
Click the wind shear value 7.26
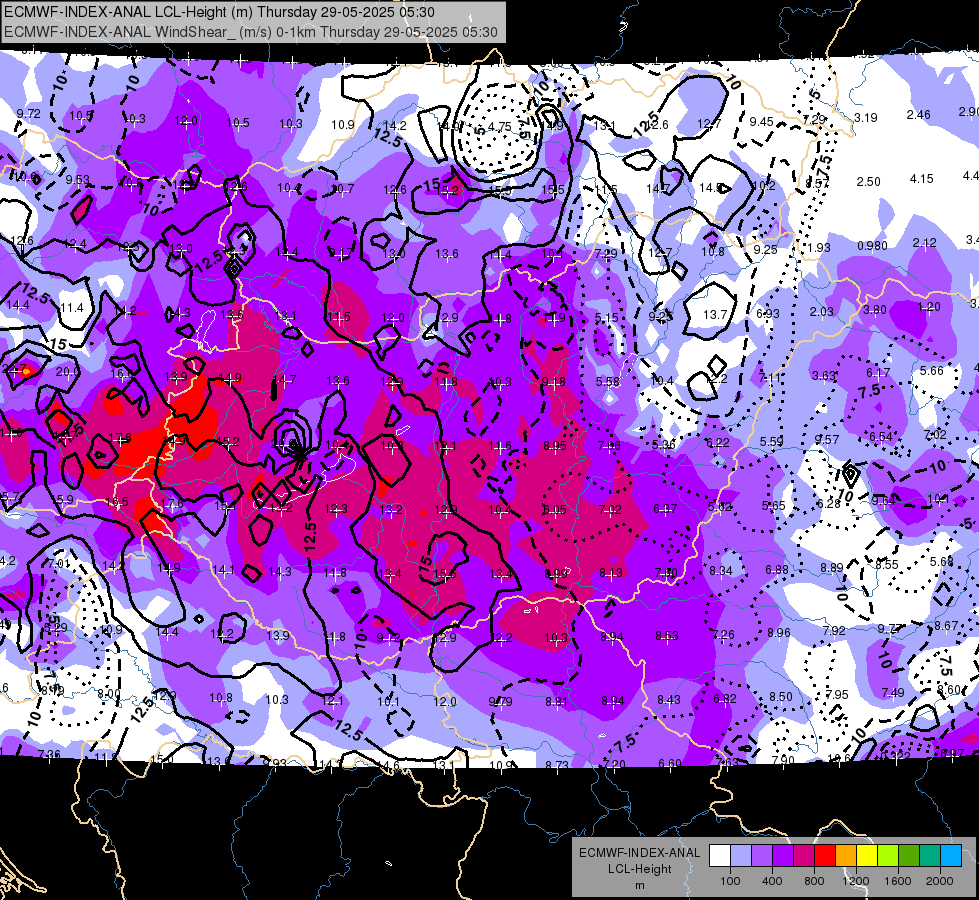[724, 635]
